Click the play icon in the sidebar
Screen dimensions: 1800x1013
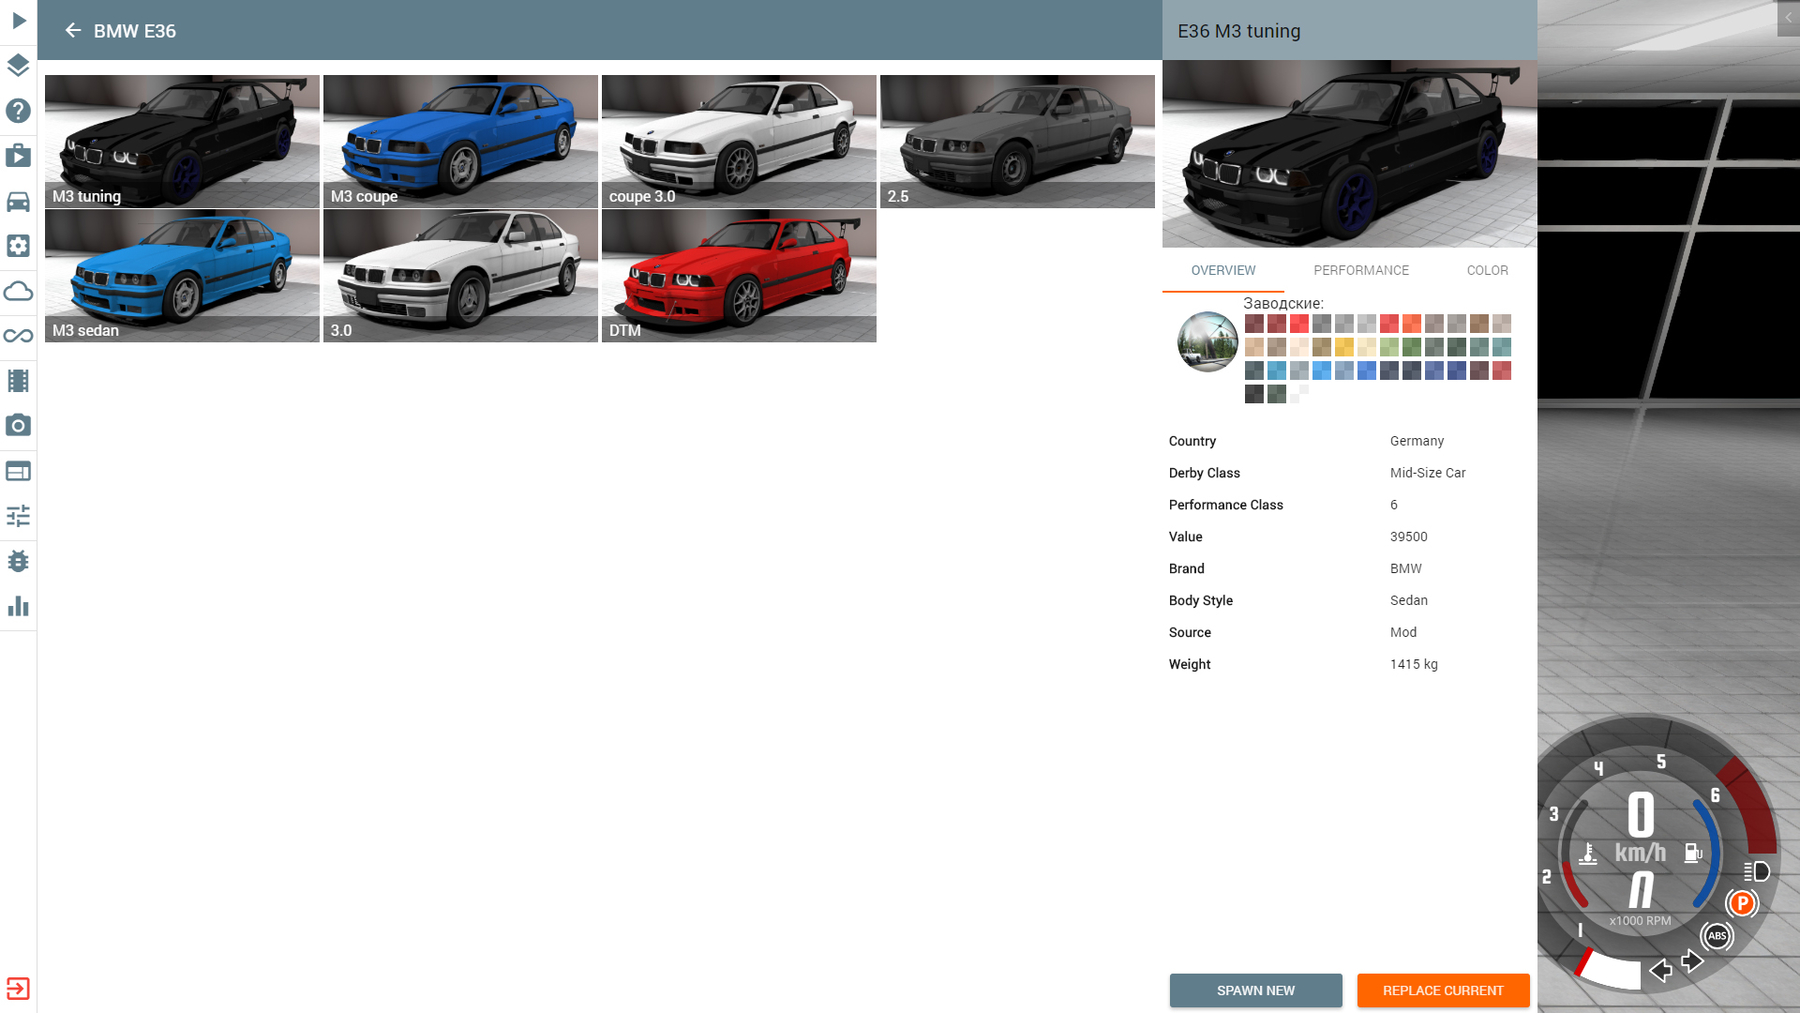click(18, 20)
